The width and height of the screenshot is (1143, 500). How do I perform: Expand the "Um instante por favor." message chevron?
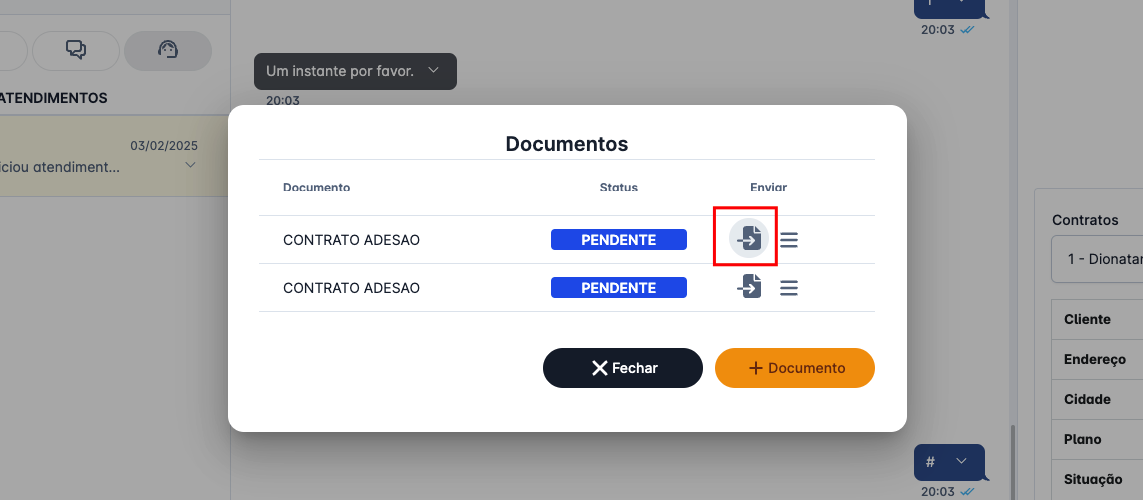[433, 71]
